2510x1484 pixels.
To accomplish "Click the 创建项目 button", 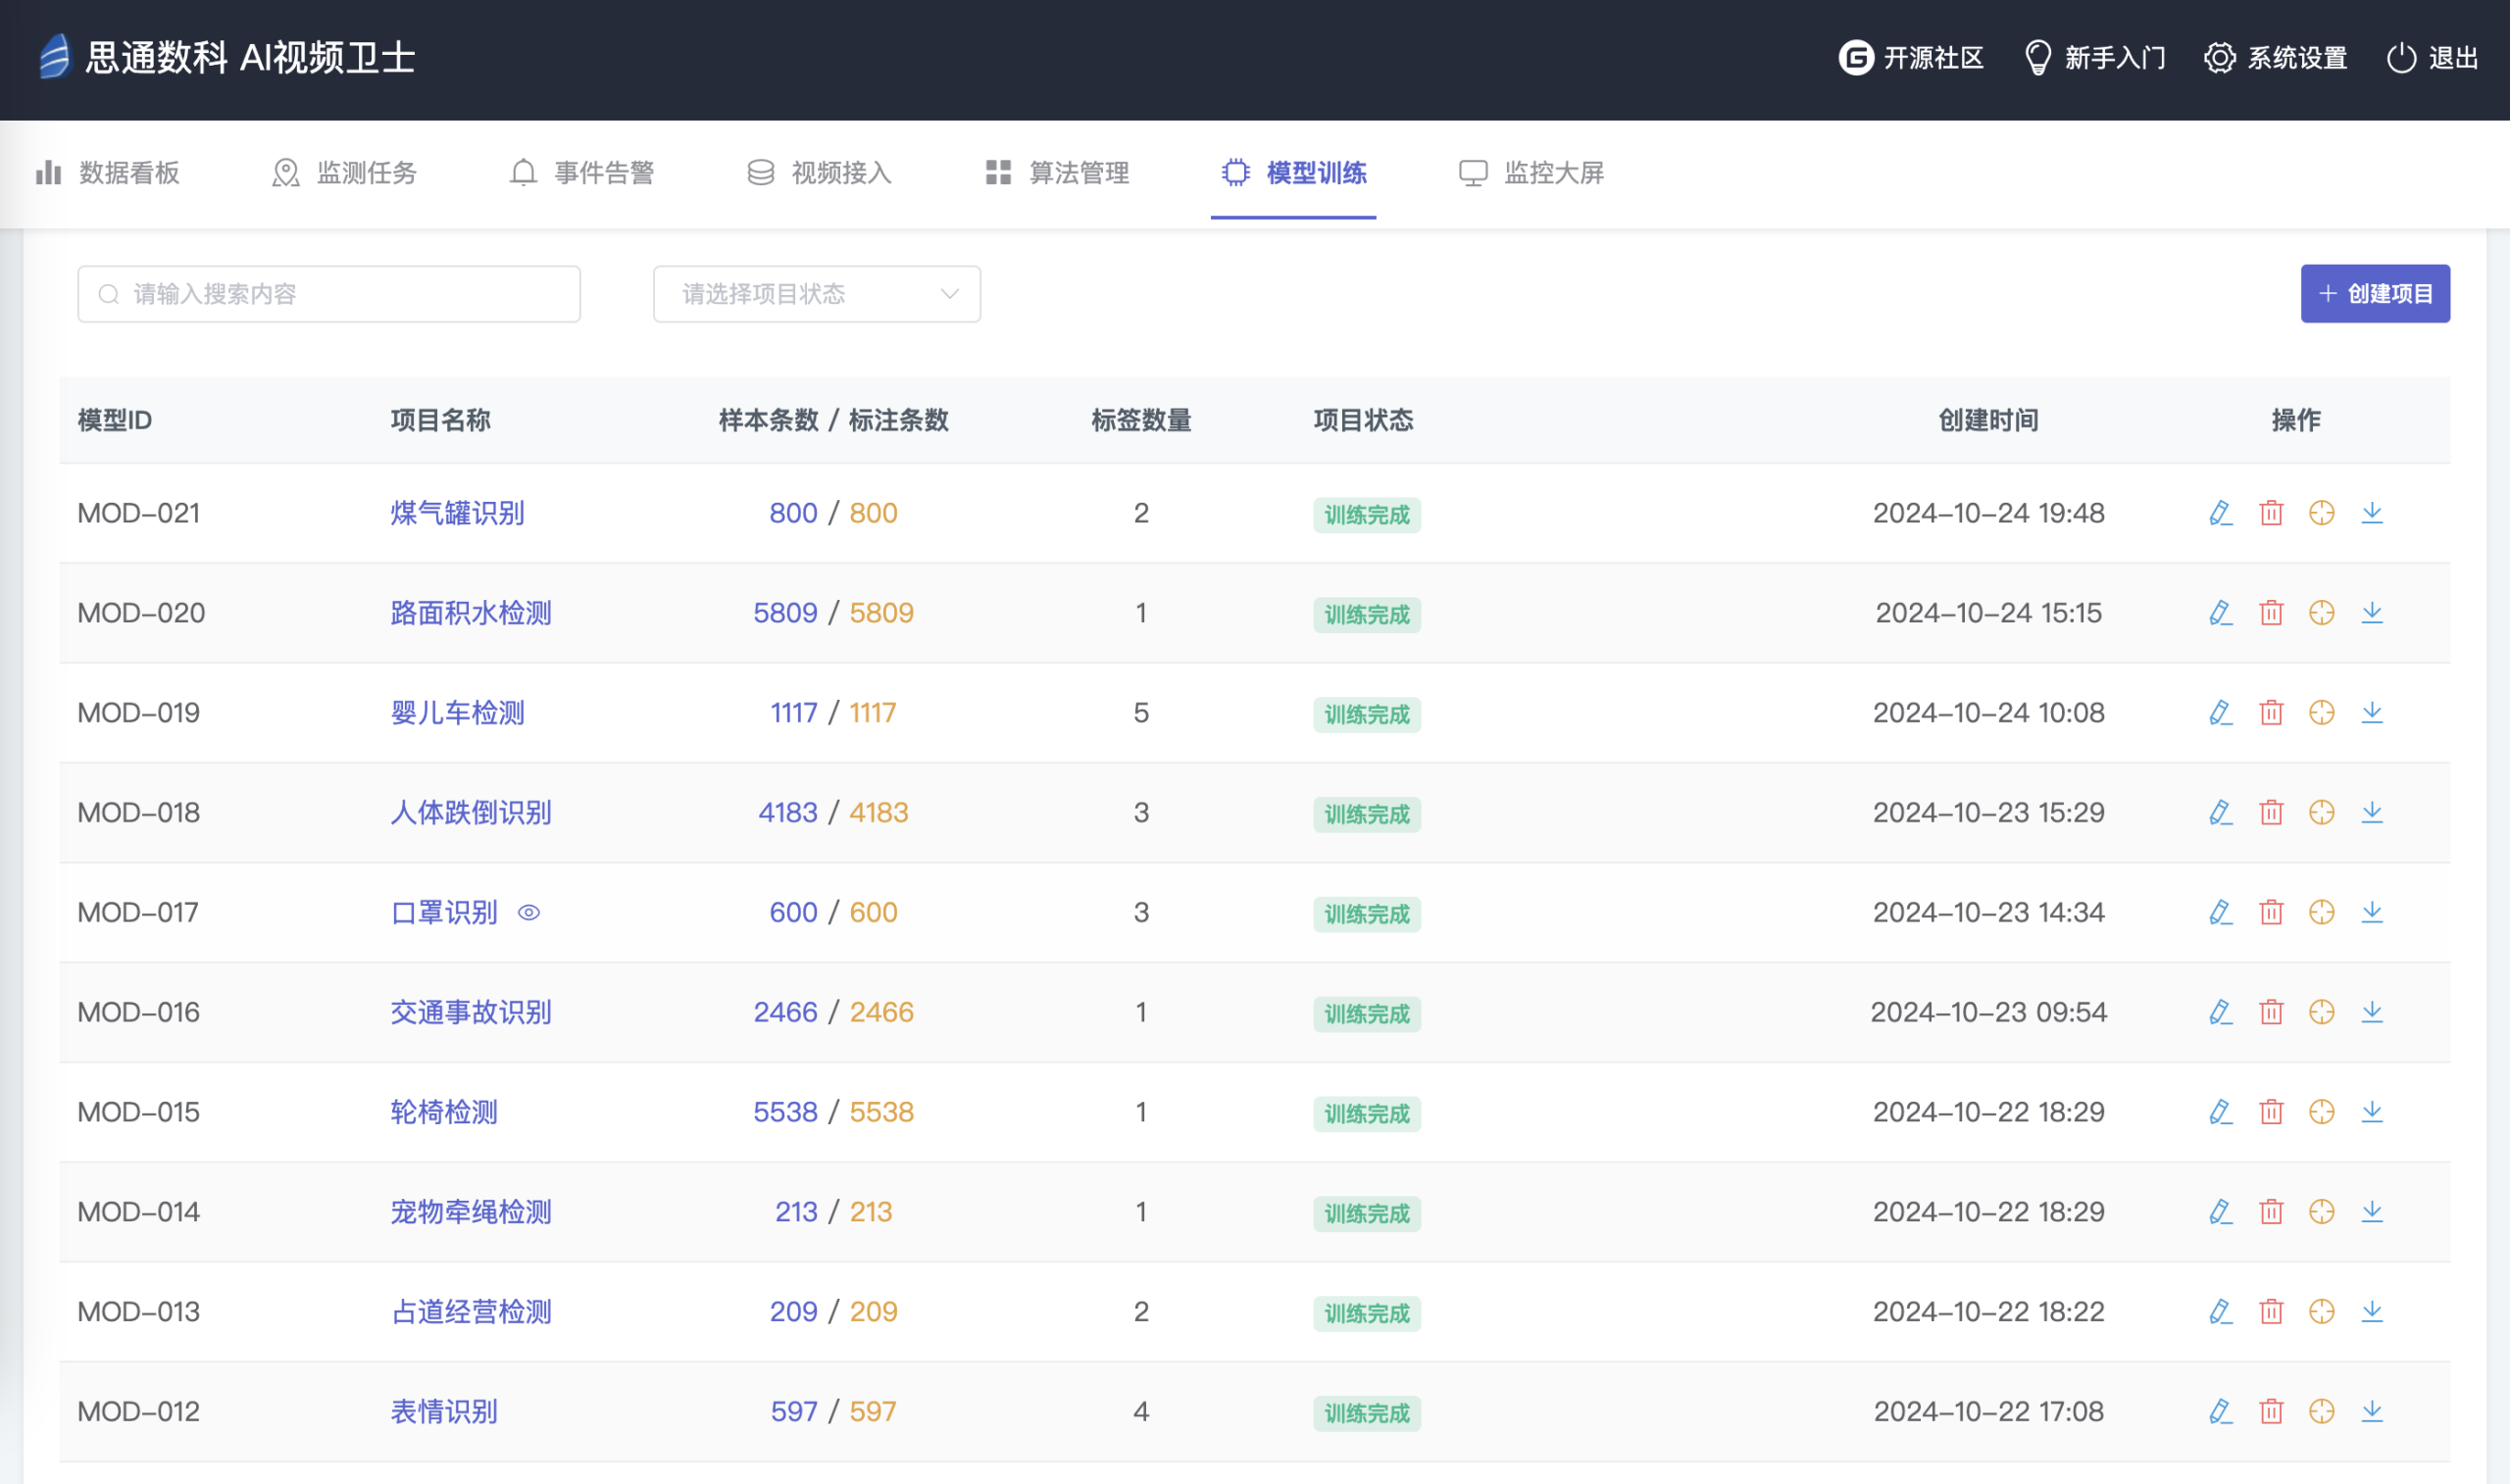I will click(x=2374, y=294).
